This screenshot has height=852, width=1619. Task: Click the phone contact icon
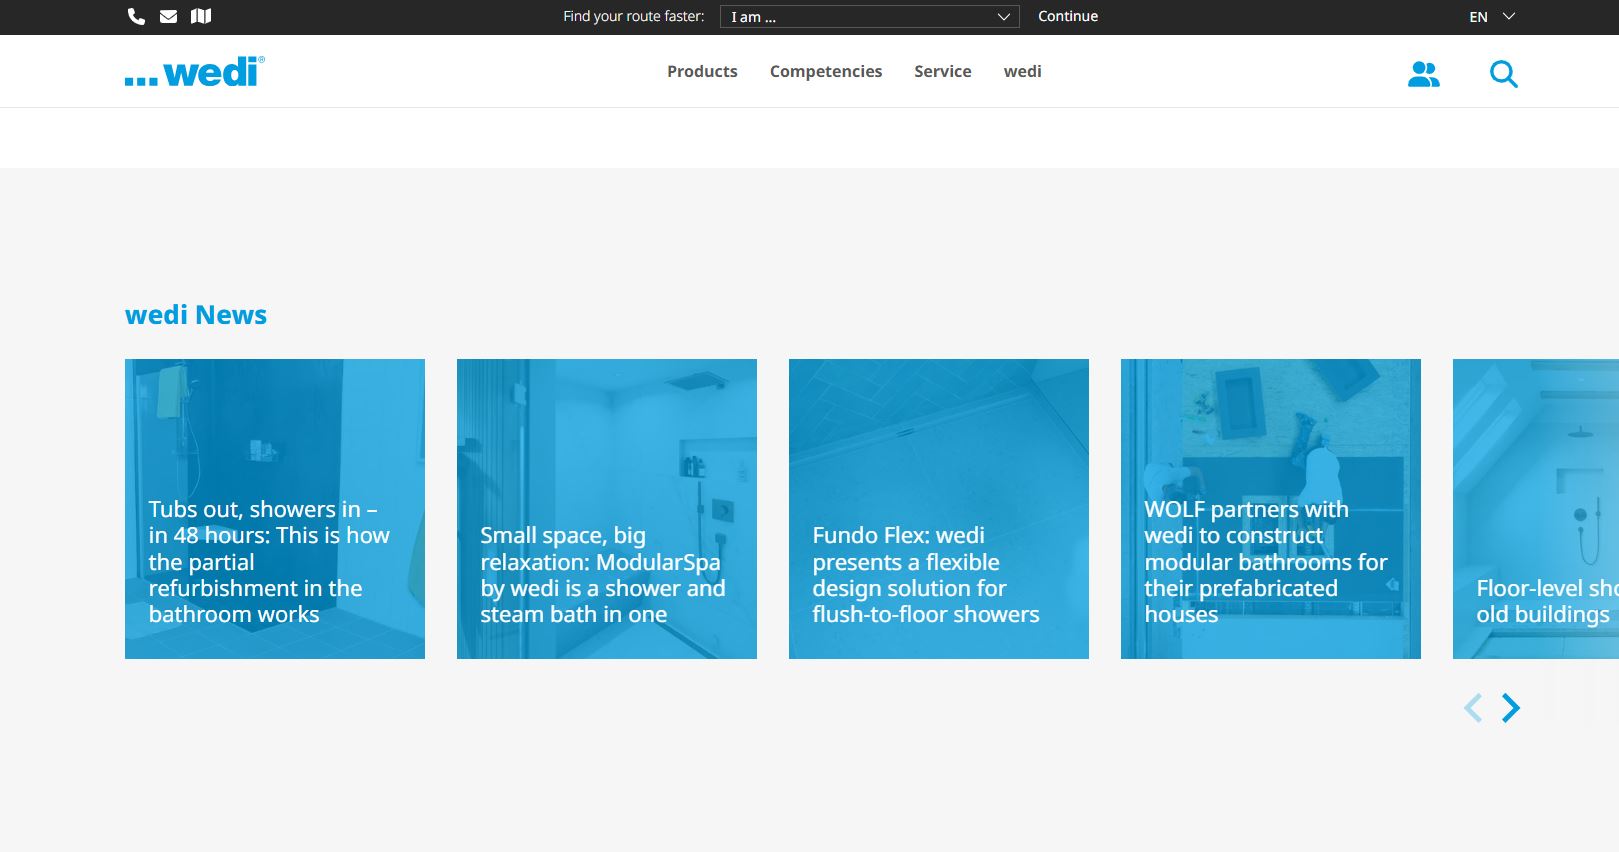point(136,16)
